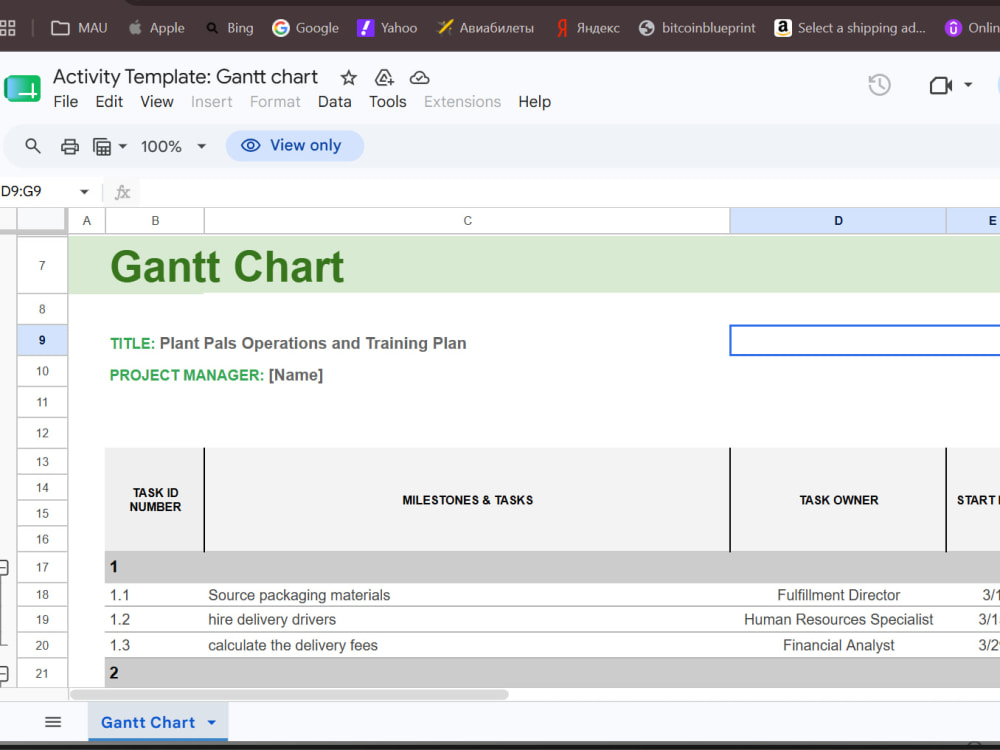Viewport: 1000px width, 750px height.
Task: Open the bitcoinblueprint bookmark
Action: click(x=697, y=28)
